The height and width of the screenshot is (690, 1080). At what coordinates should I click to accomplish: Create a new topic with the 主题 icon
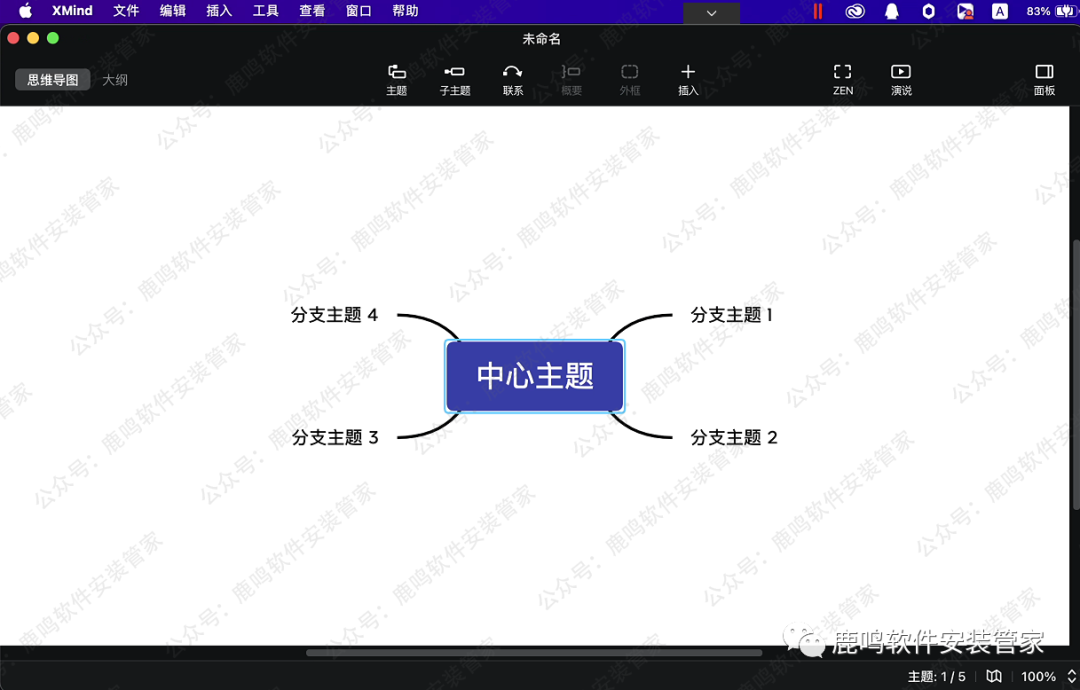coord(397,79)
